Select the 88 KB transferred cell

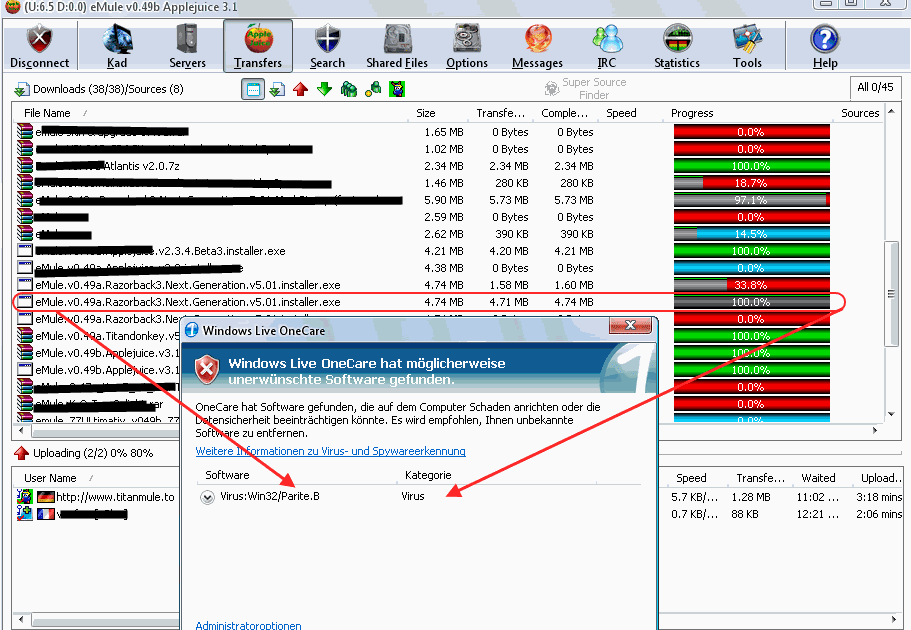click(x=745, y=514)
